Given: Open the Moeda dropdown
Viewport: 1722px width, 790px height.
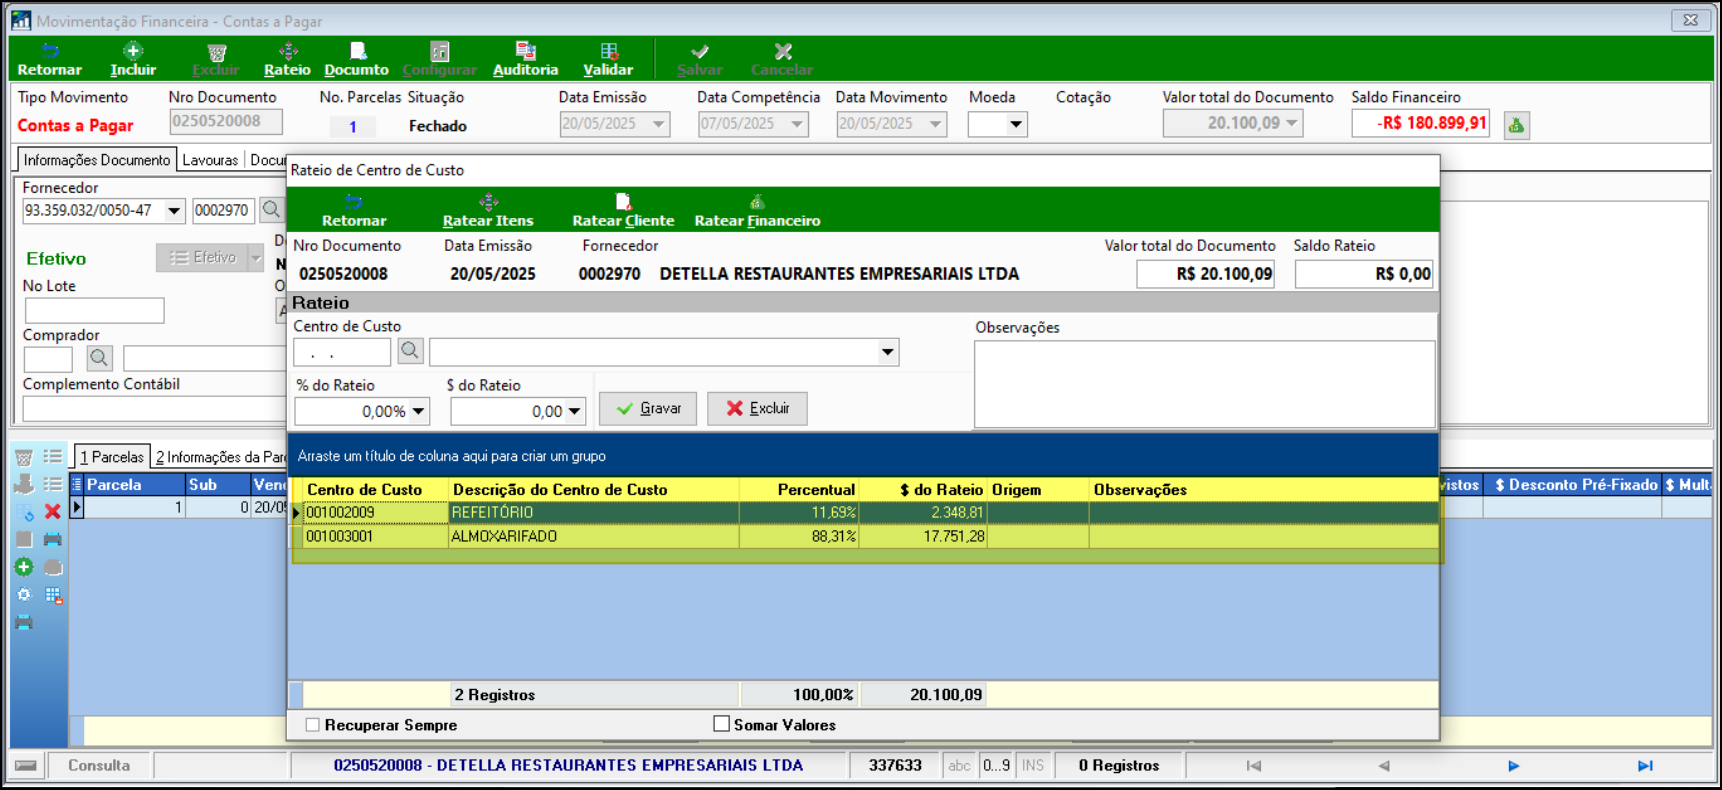Looking at the screenshot, I should coord(1016,125).
